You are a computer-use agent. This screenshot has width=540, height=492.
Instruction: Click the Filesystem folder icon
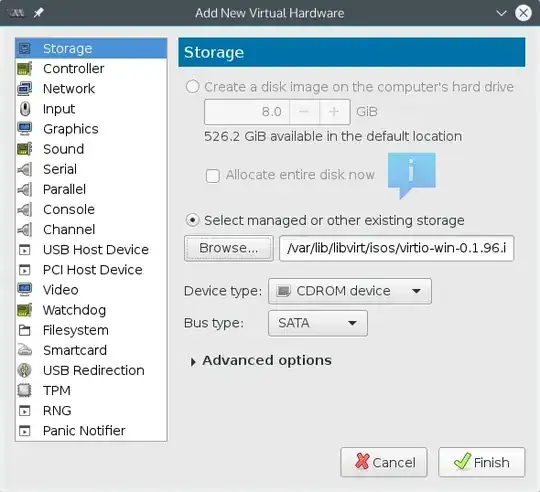point(24,330)
